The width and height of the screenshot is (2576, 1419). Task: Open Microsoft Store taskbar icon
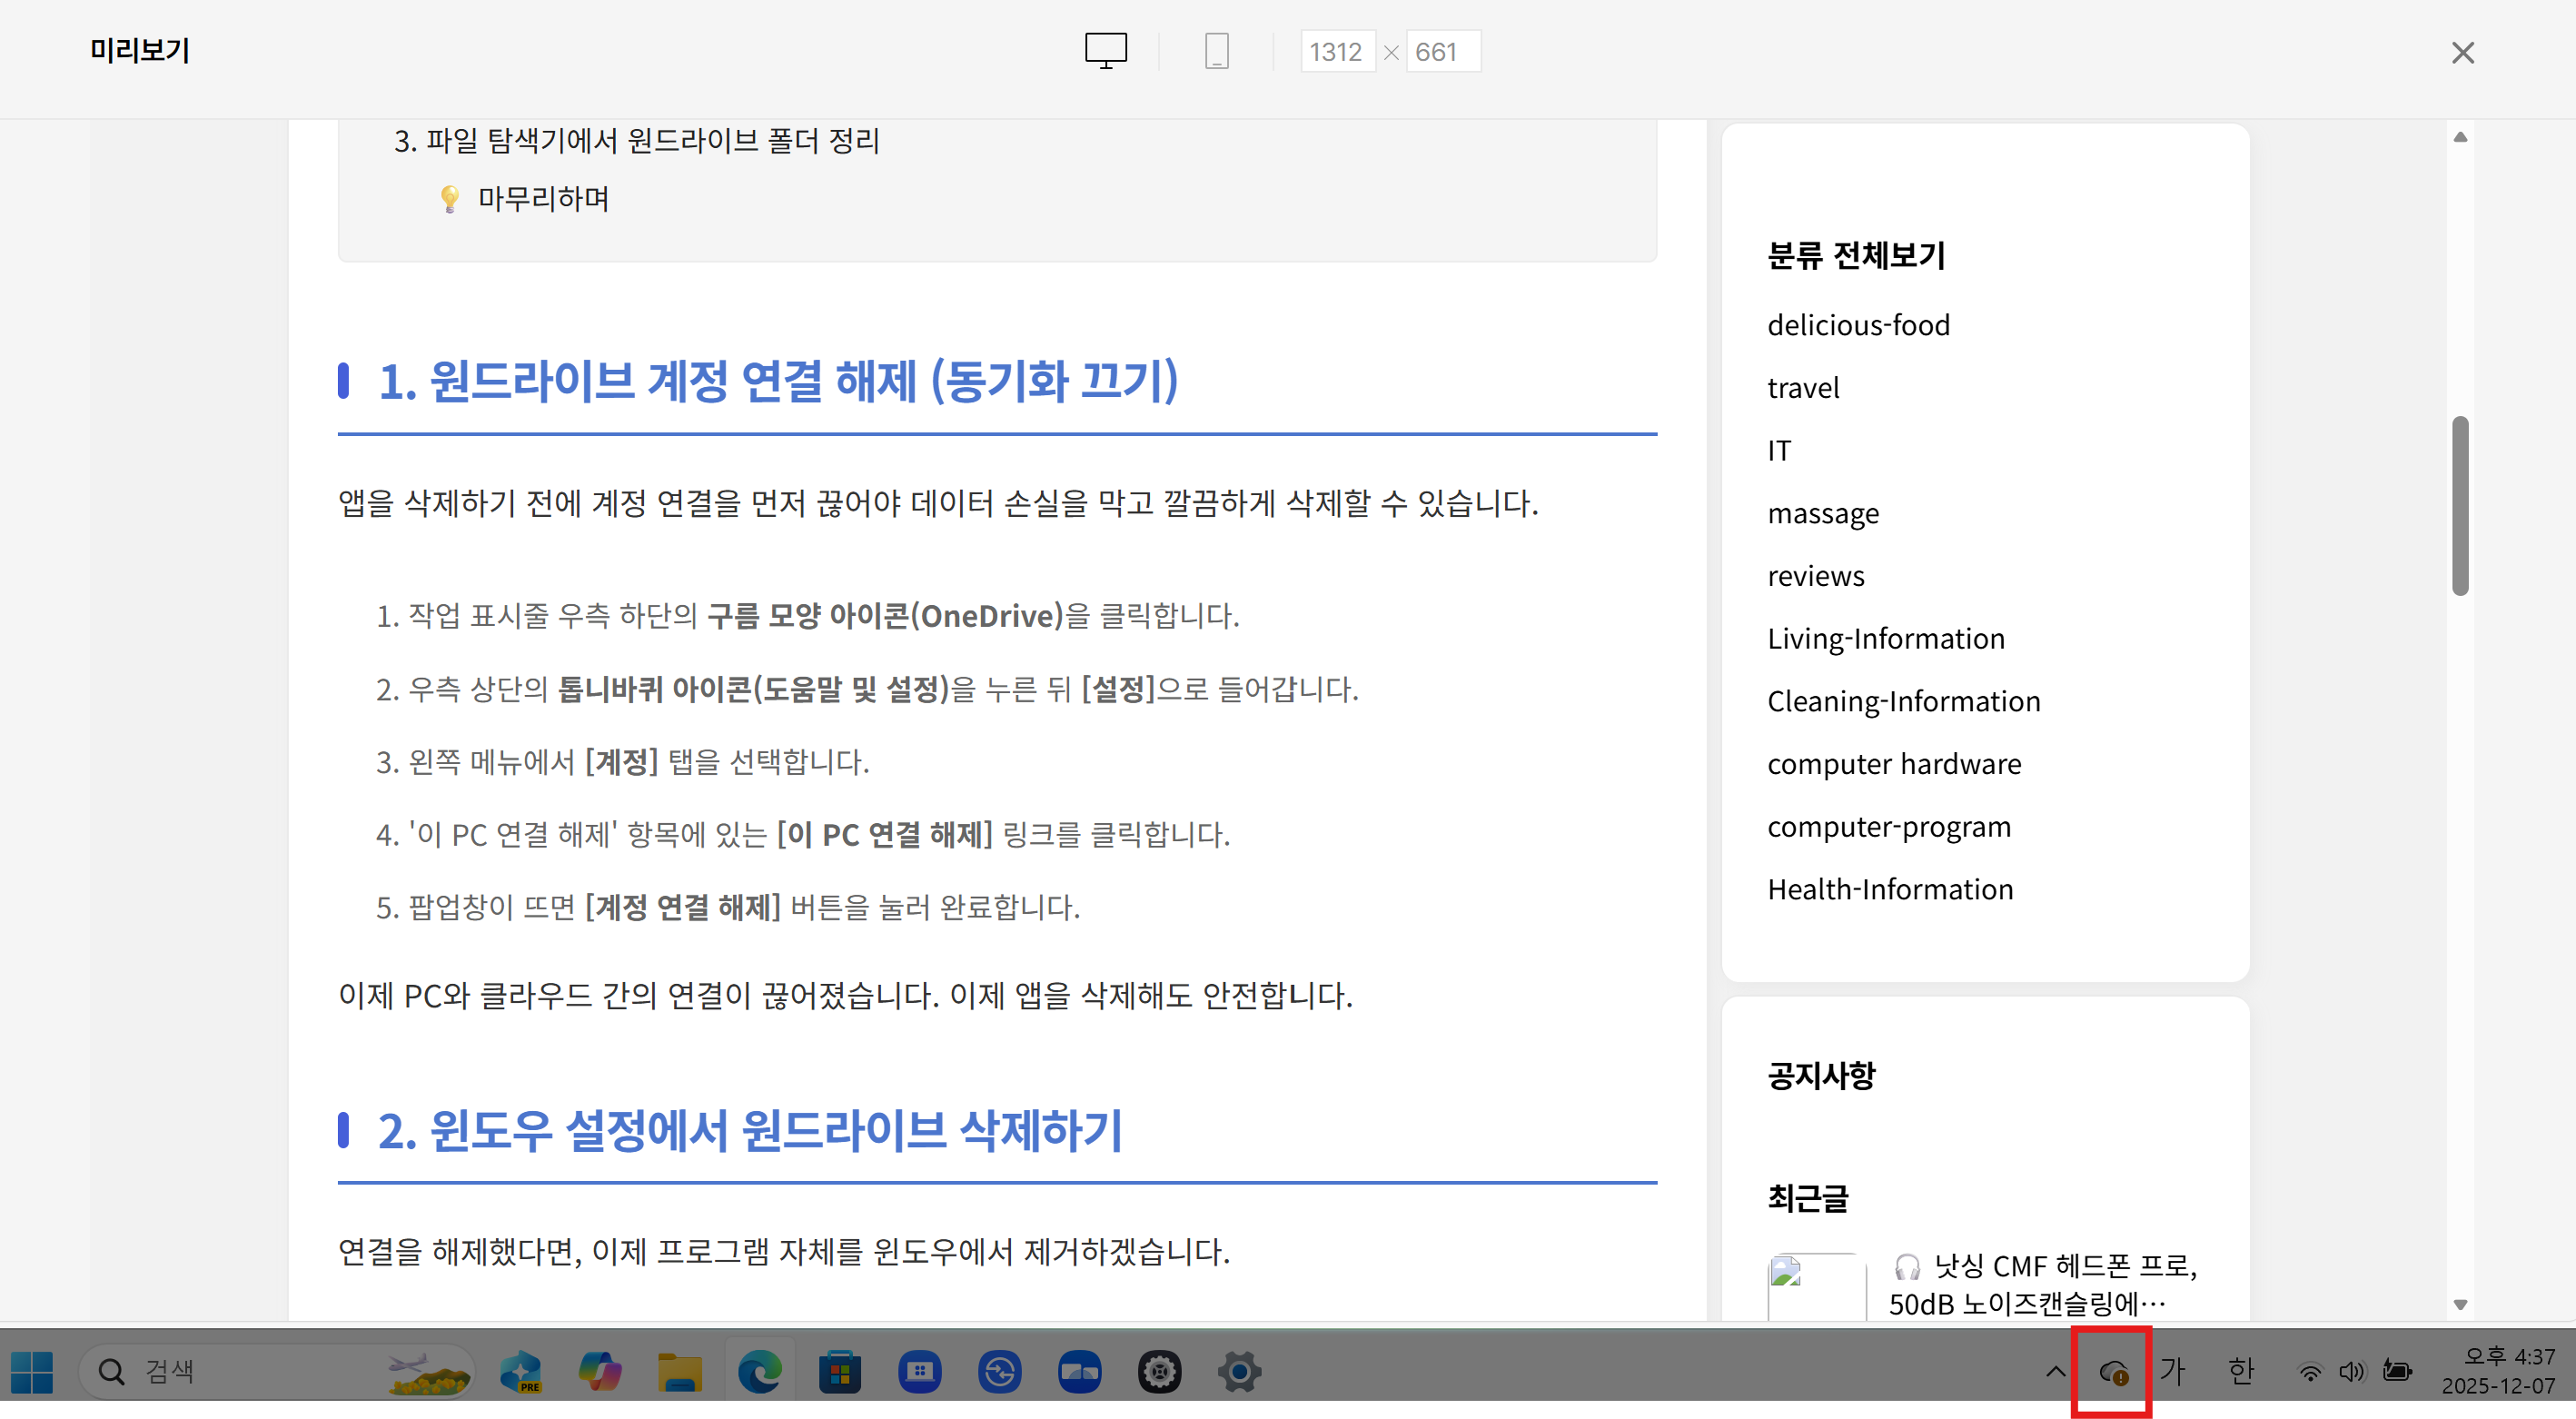840,1372
